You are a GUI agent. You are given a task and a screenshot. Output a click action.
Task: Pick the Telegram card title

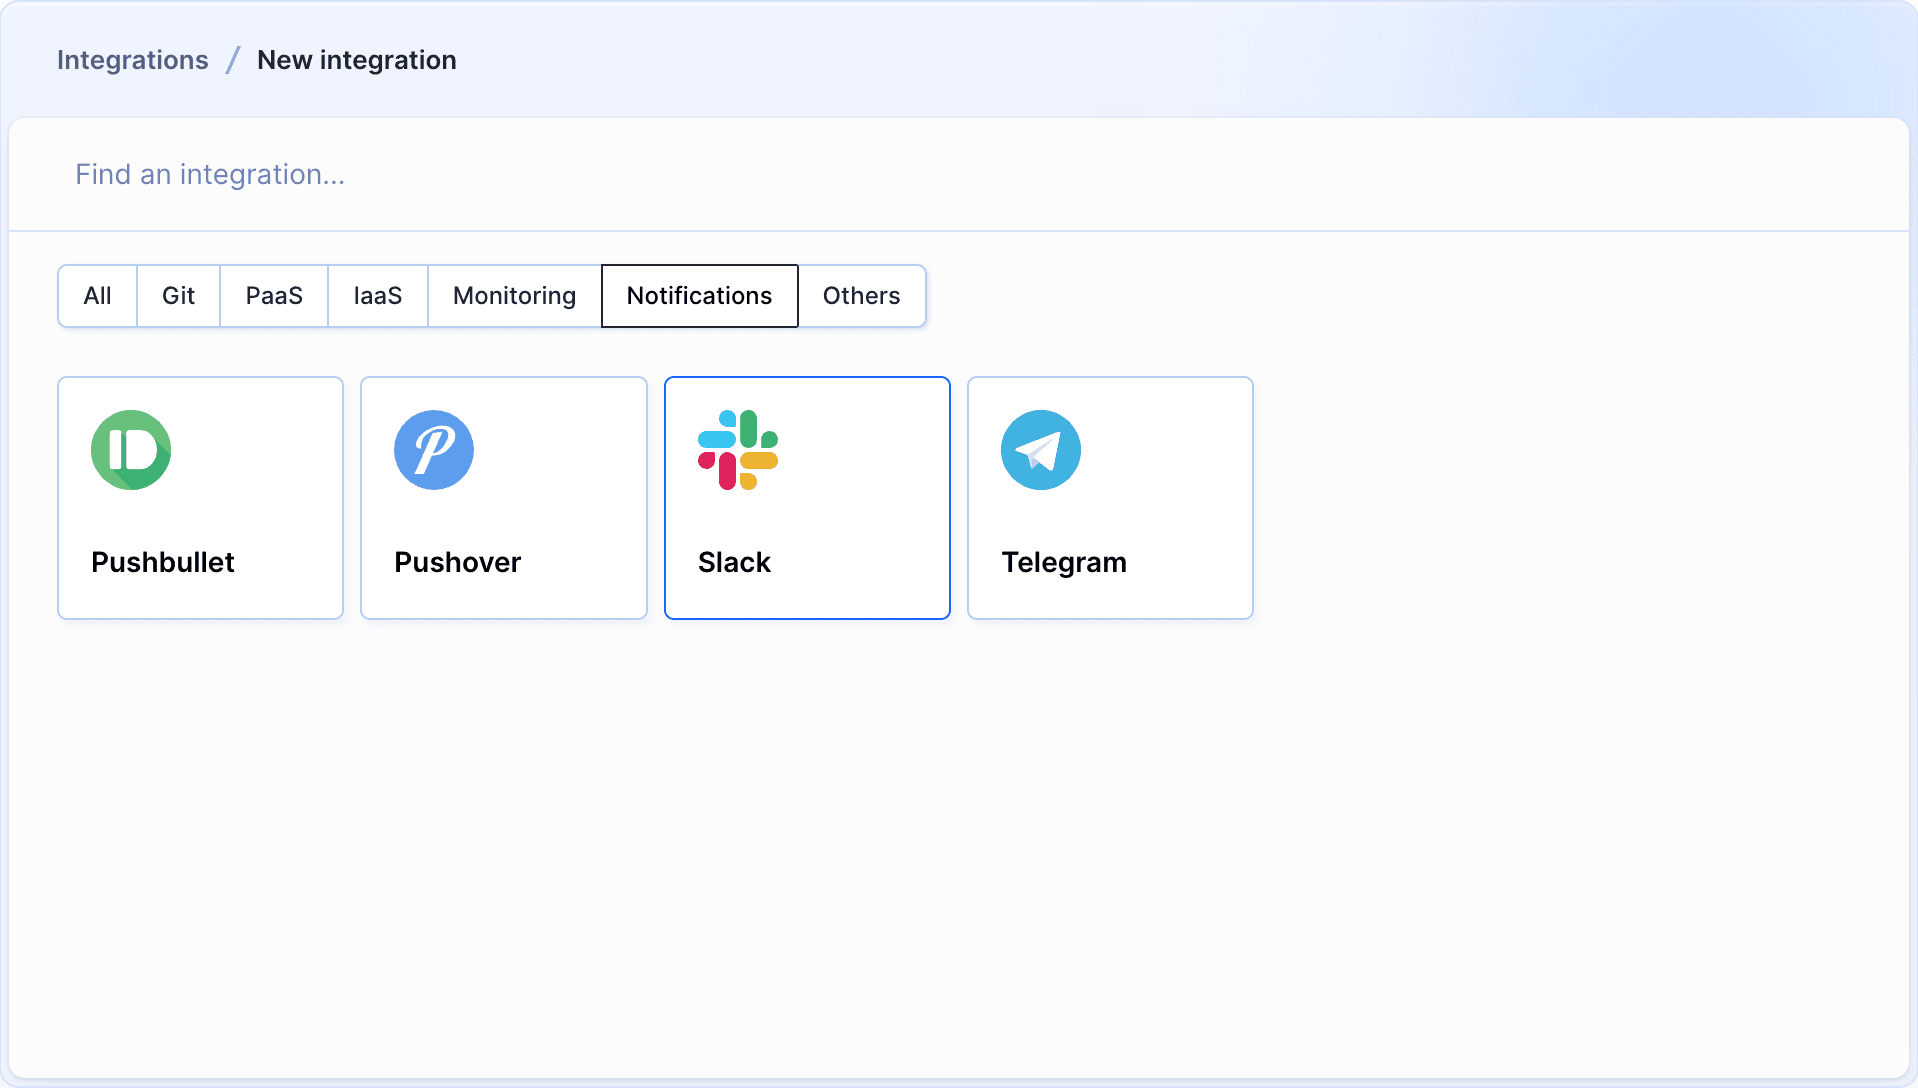[1064, 563]
